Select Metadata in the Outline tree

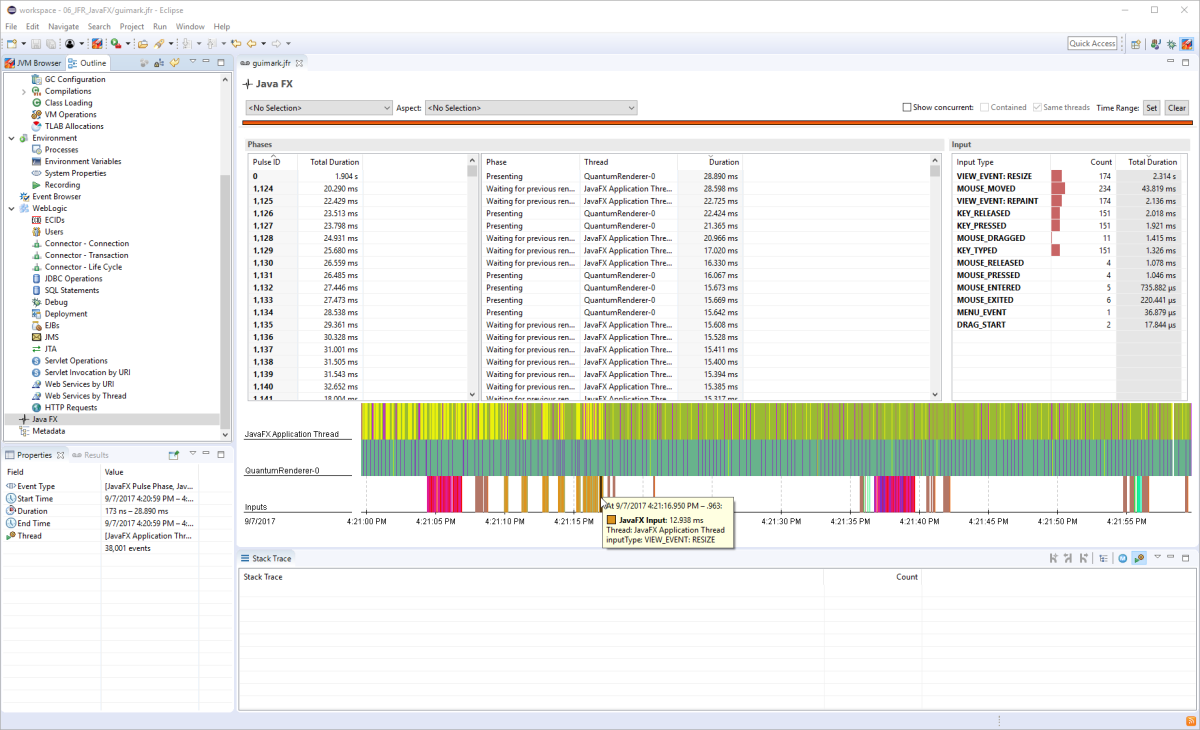(48, 431)
